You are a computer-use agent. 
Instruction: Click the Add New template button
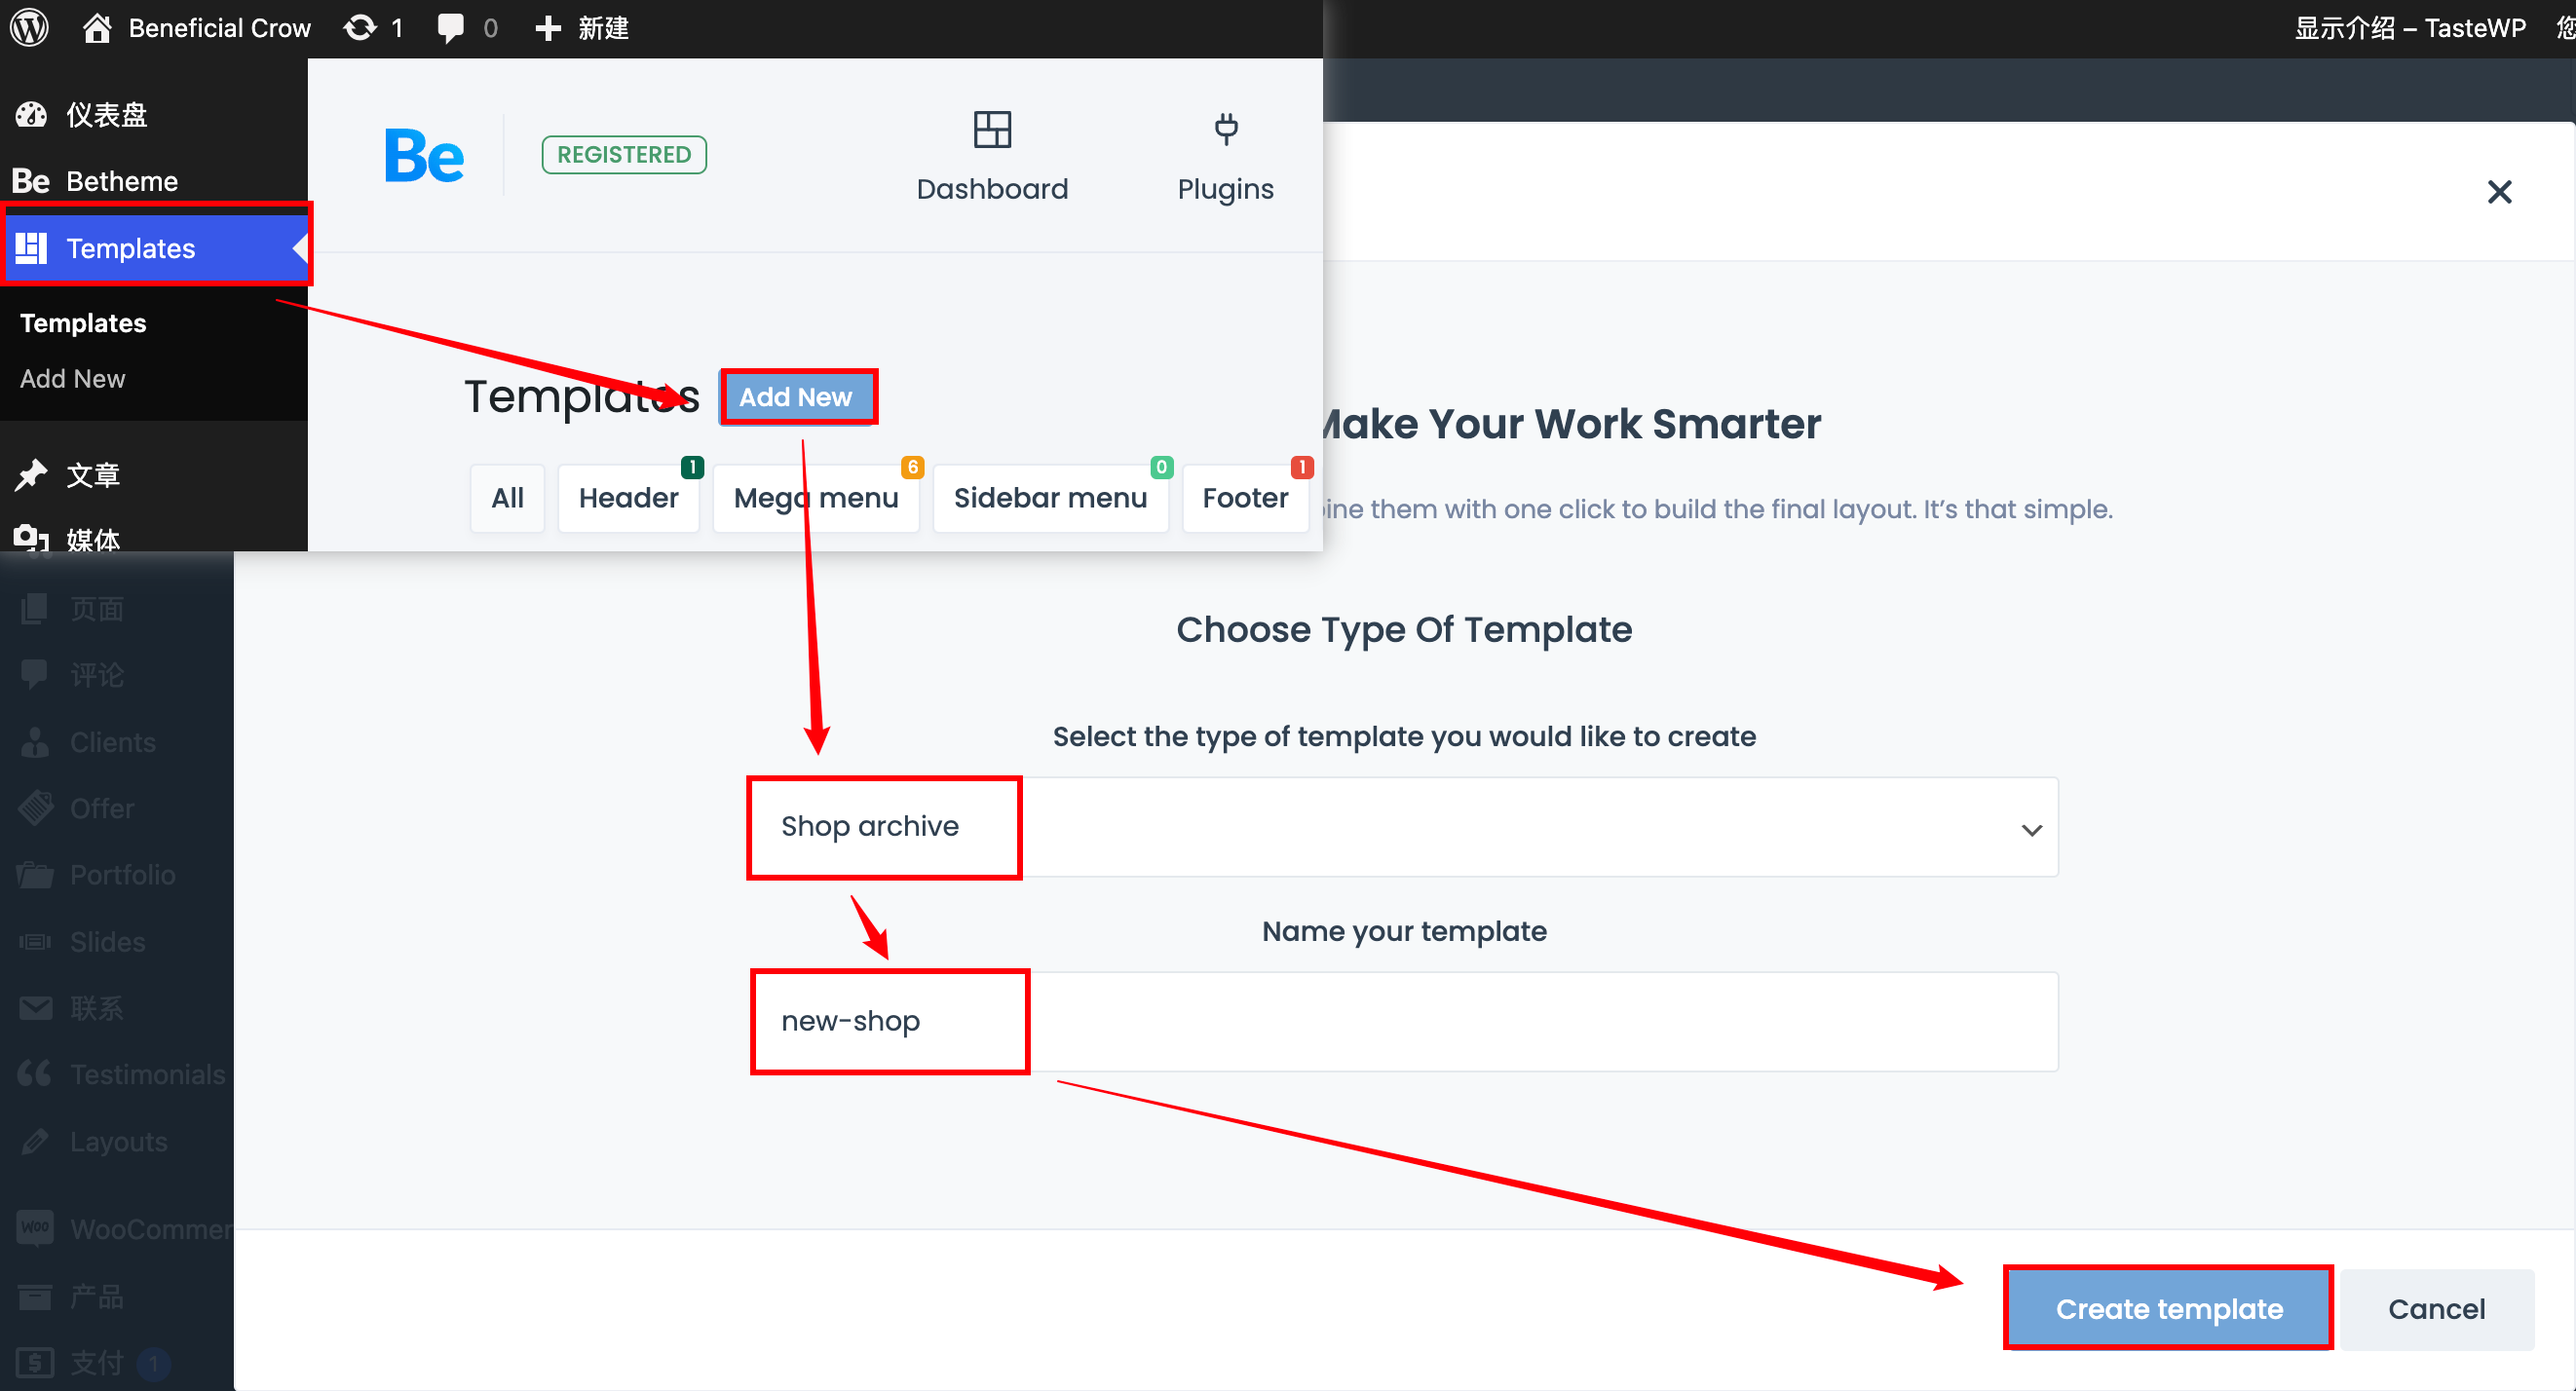pos(795,397)
